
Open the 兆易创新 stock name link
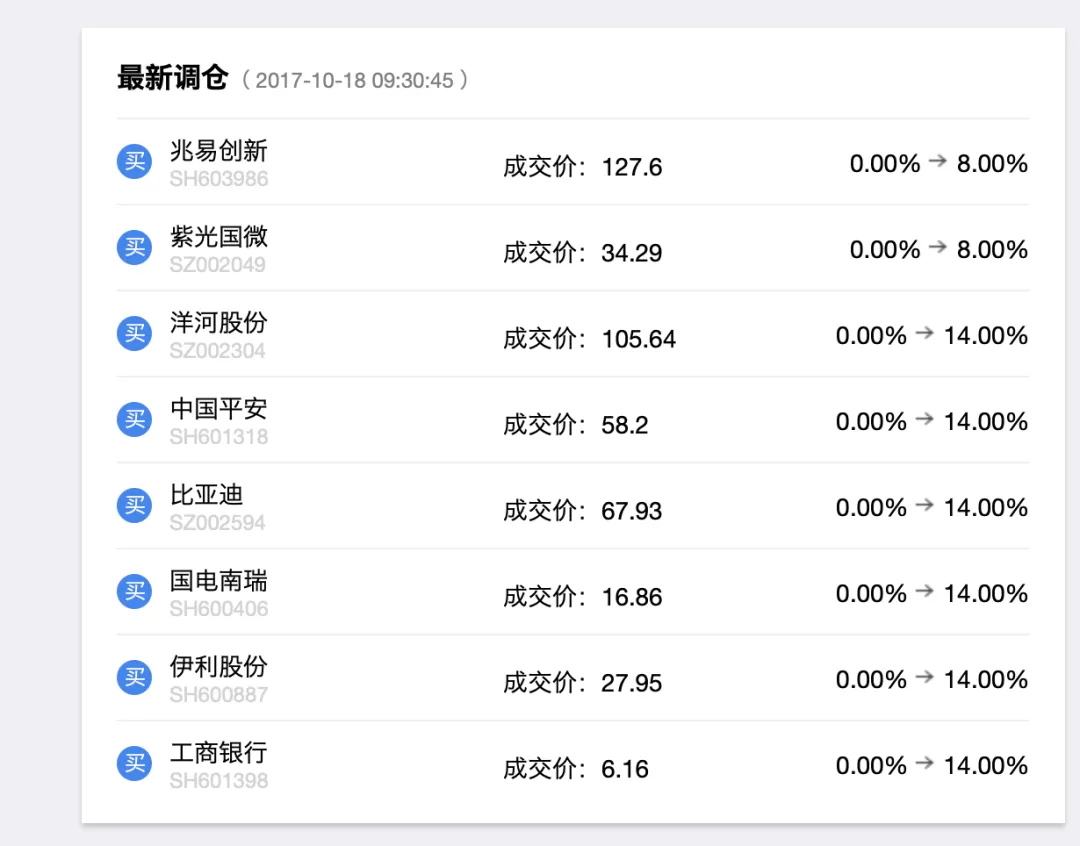tap(218, 151)
